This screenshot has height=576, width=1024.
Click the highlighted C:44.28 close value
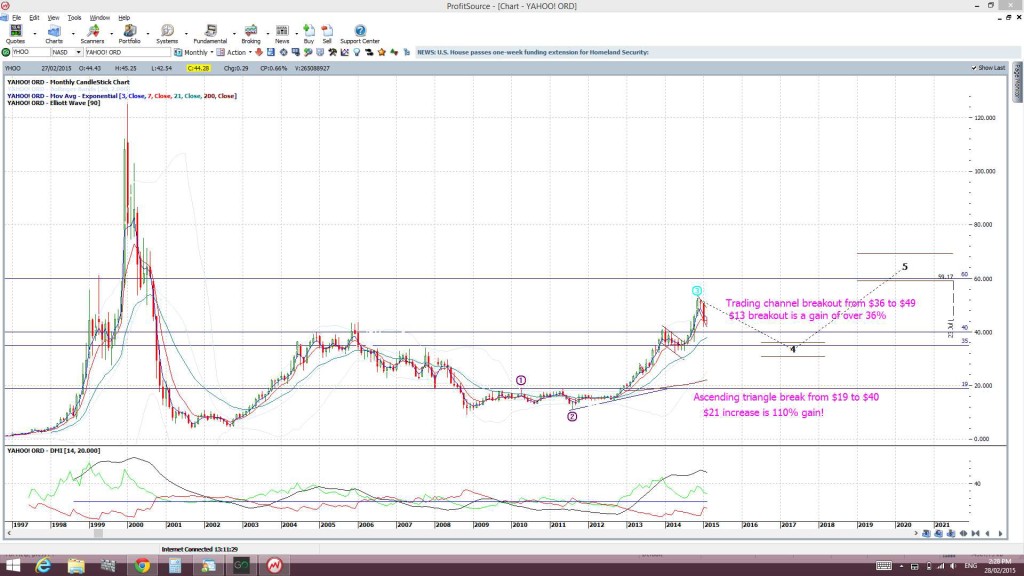coord(198,68)
